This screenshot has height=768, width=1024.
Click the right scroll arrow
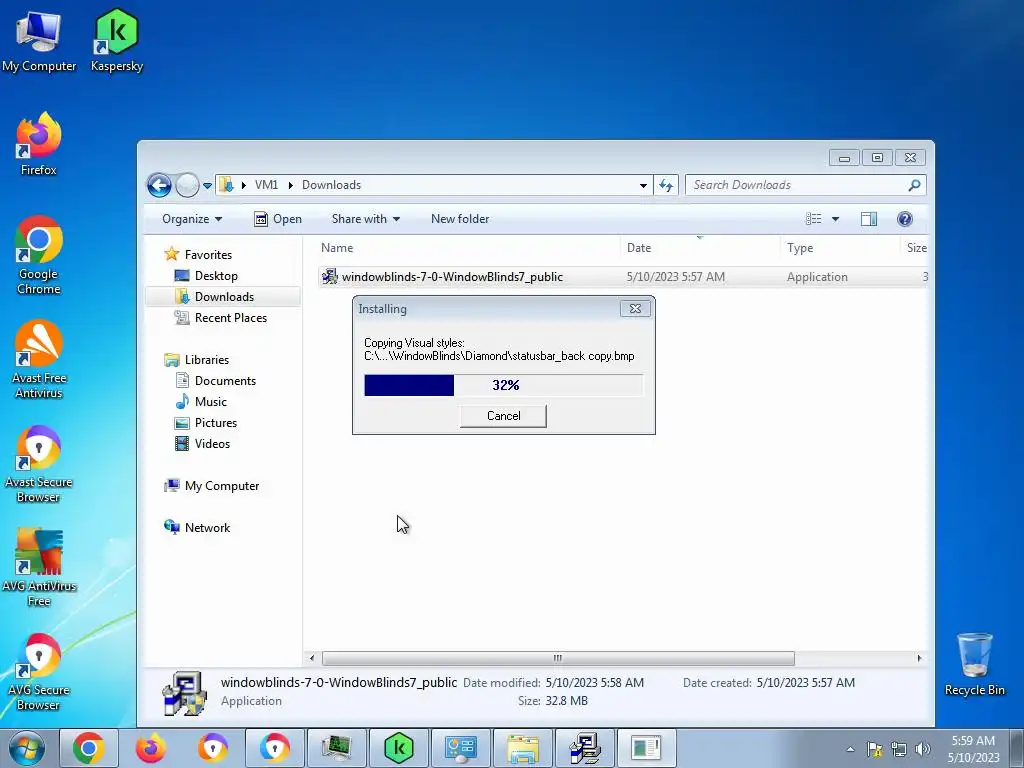click(920, 658)
